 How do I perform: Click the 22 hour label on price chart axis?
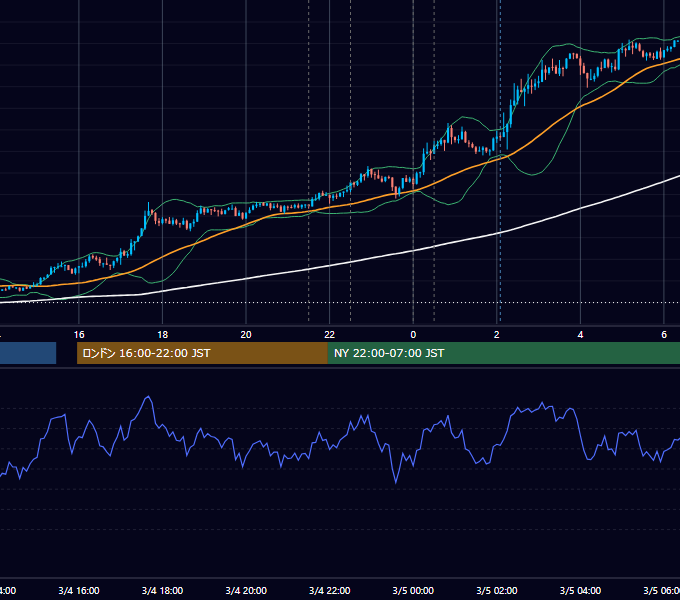coord(330,335)
